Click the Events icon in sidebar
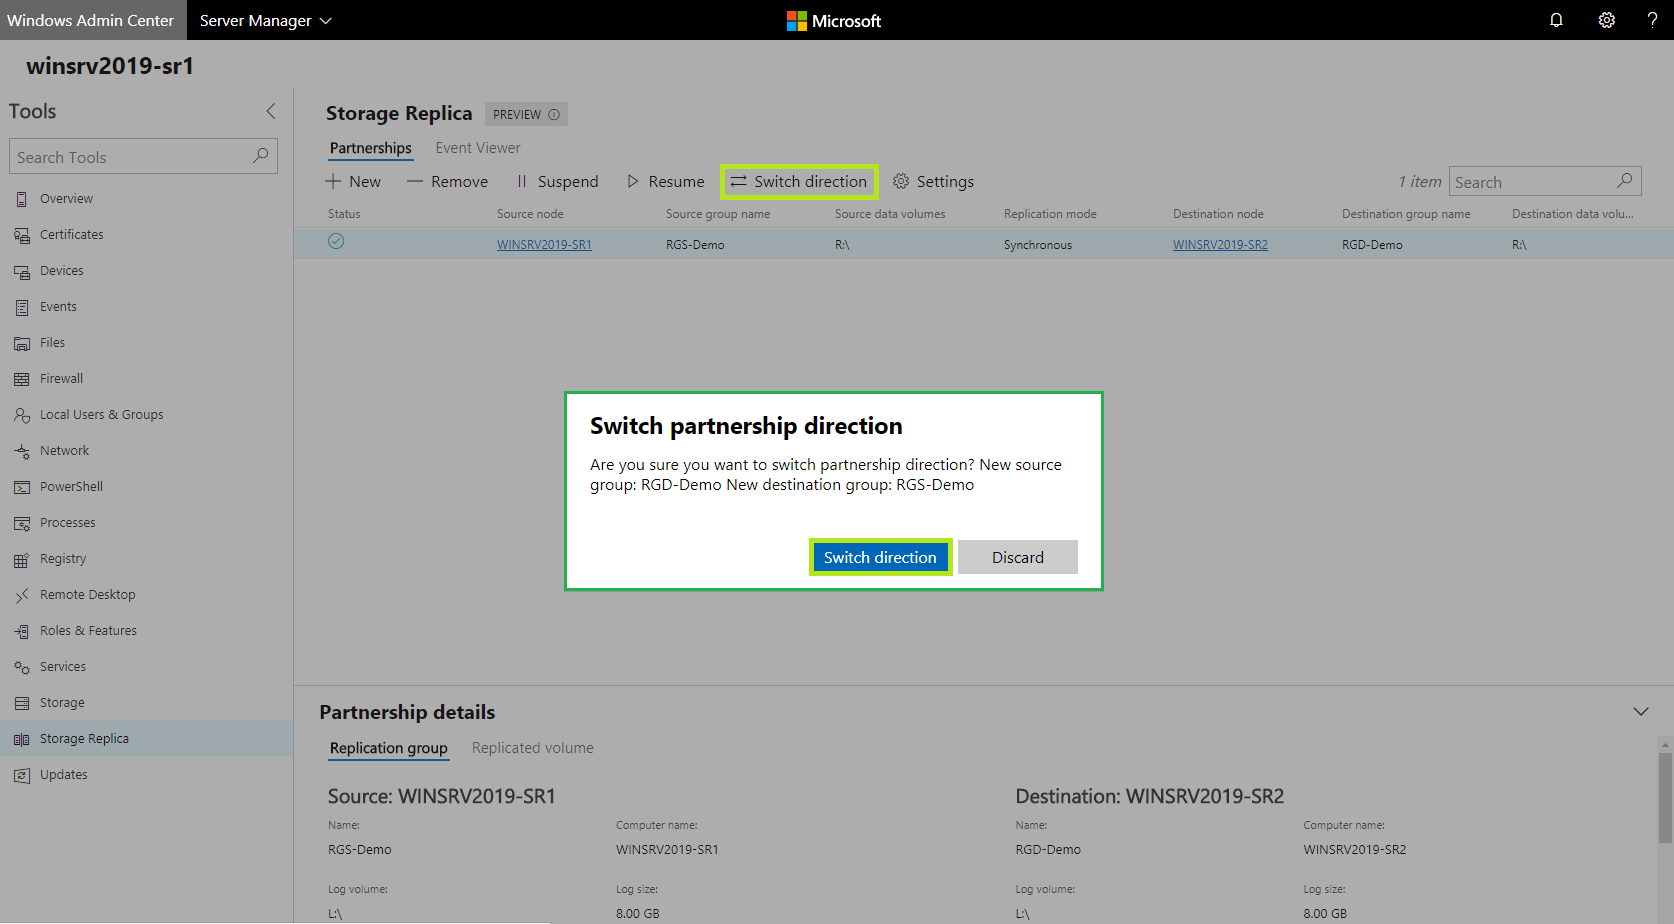Viewport: 1674px width, 924px height. pyautogui.click(x=21, y=307)
